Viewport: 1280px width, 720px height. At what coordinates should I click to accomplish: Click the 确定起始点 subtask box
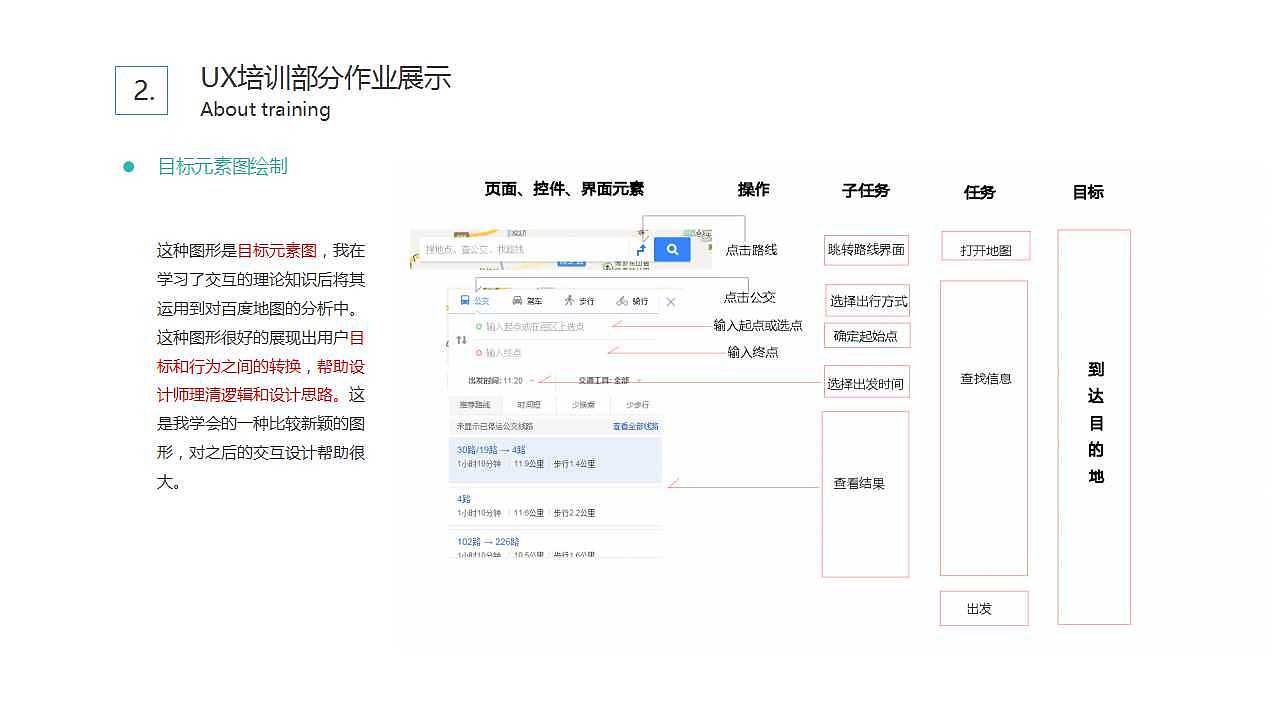point(866,335)
